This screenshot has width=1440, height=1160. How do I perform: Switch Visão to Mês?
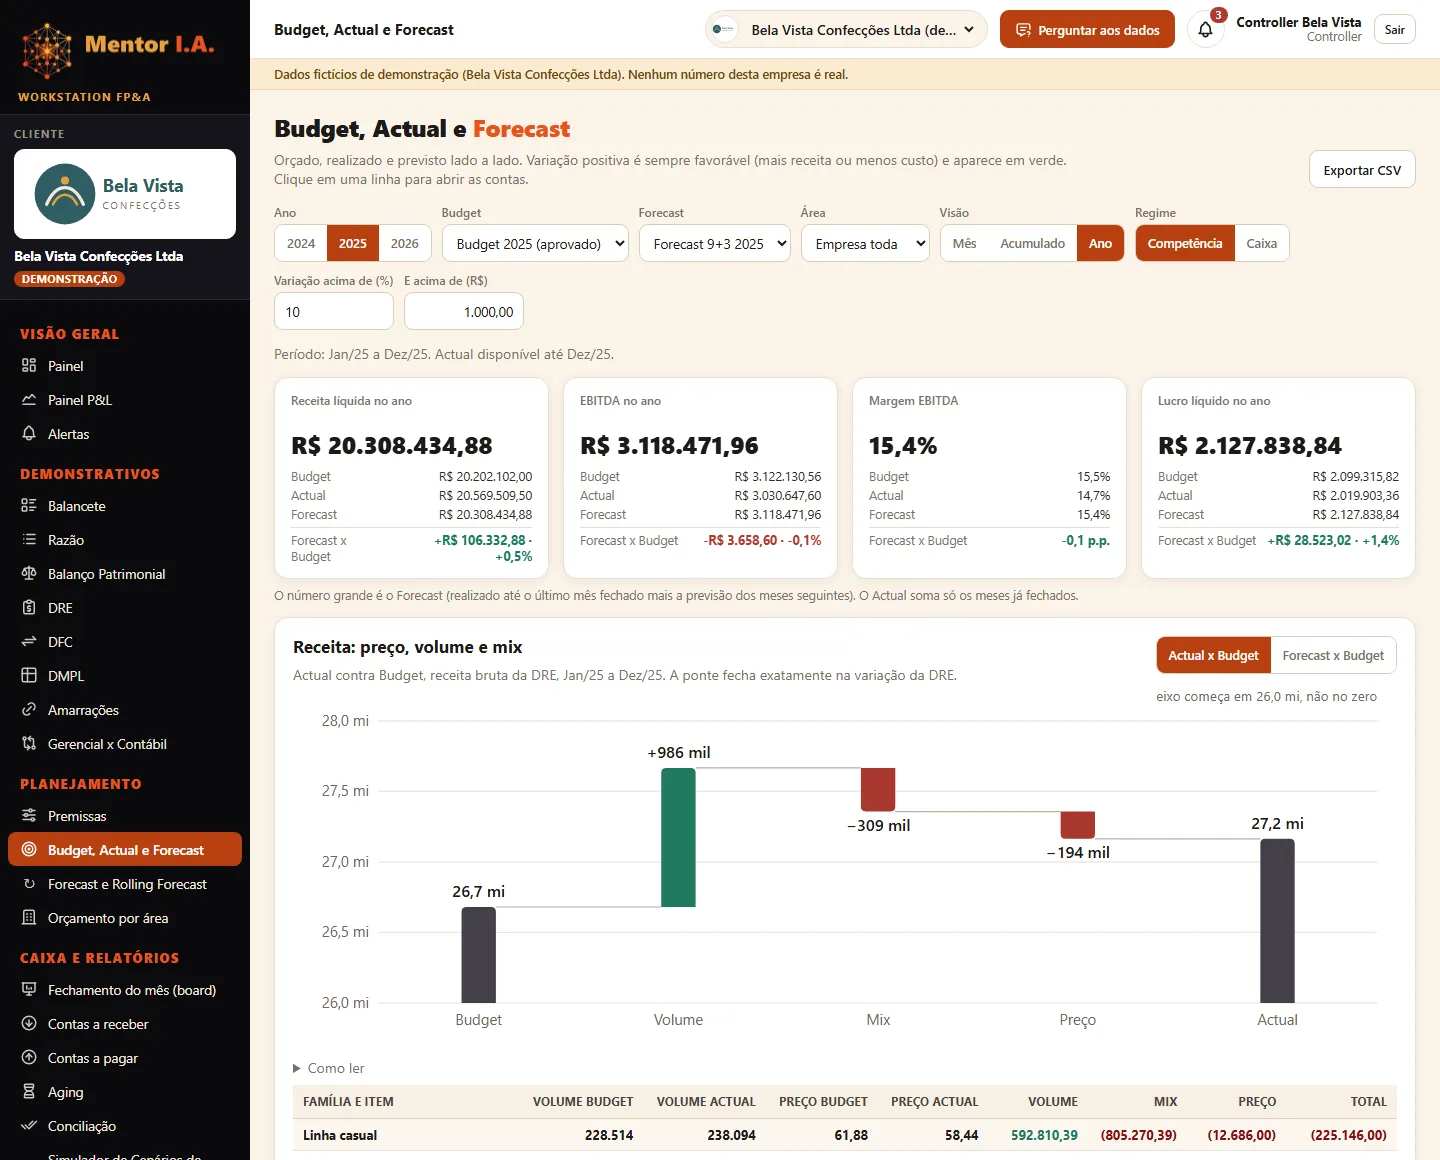pos(964,243)
